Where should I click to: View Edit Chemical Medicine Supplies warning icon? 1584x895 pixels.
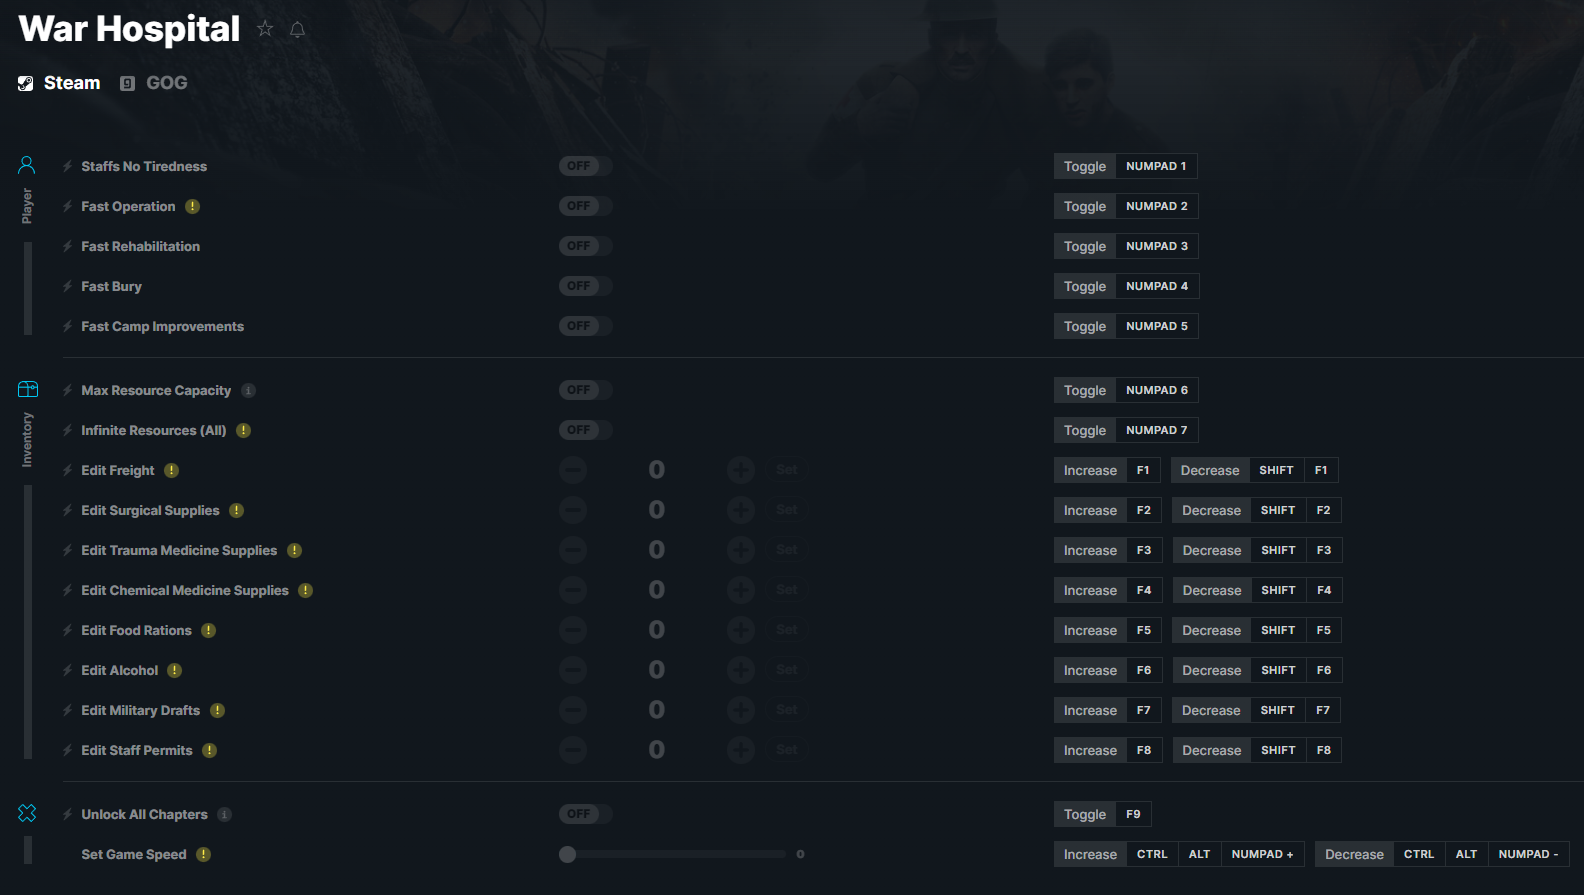point(306,590)
